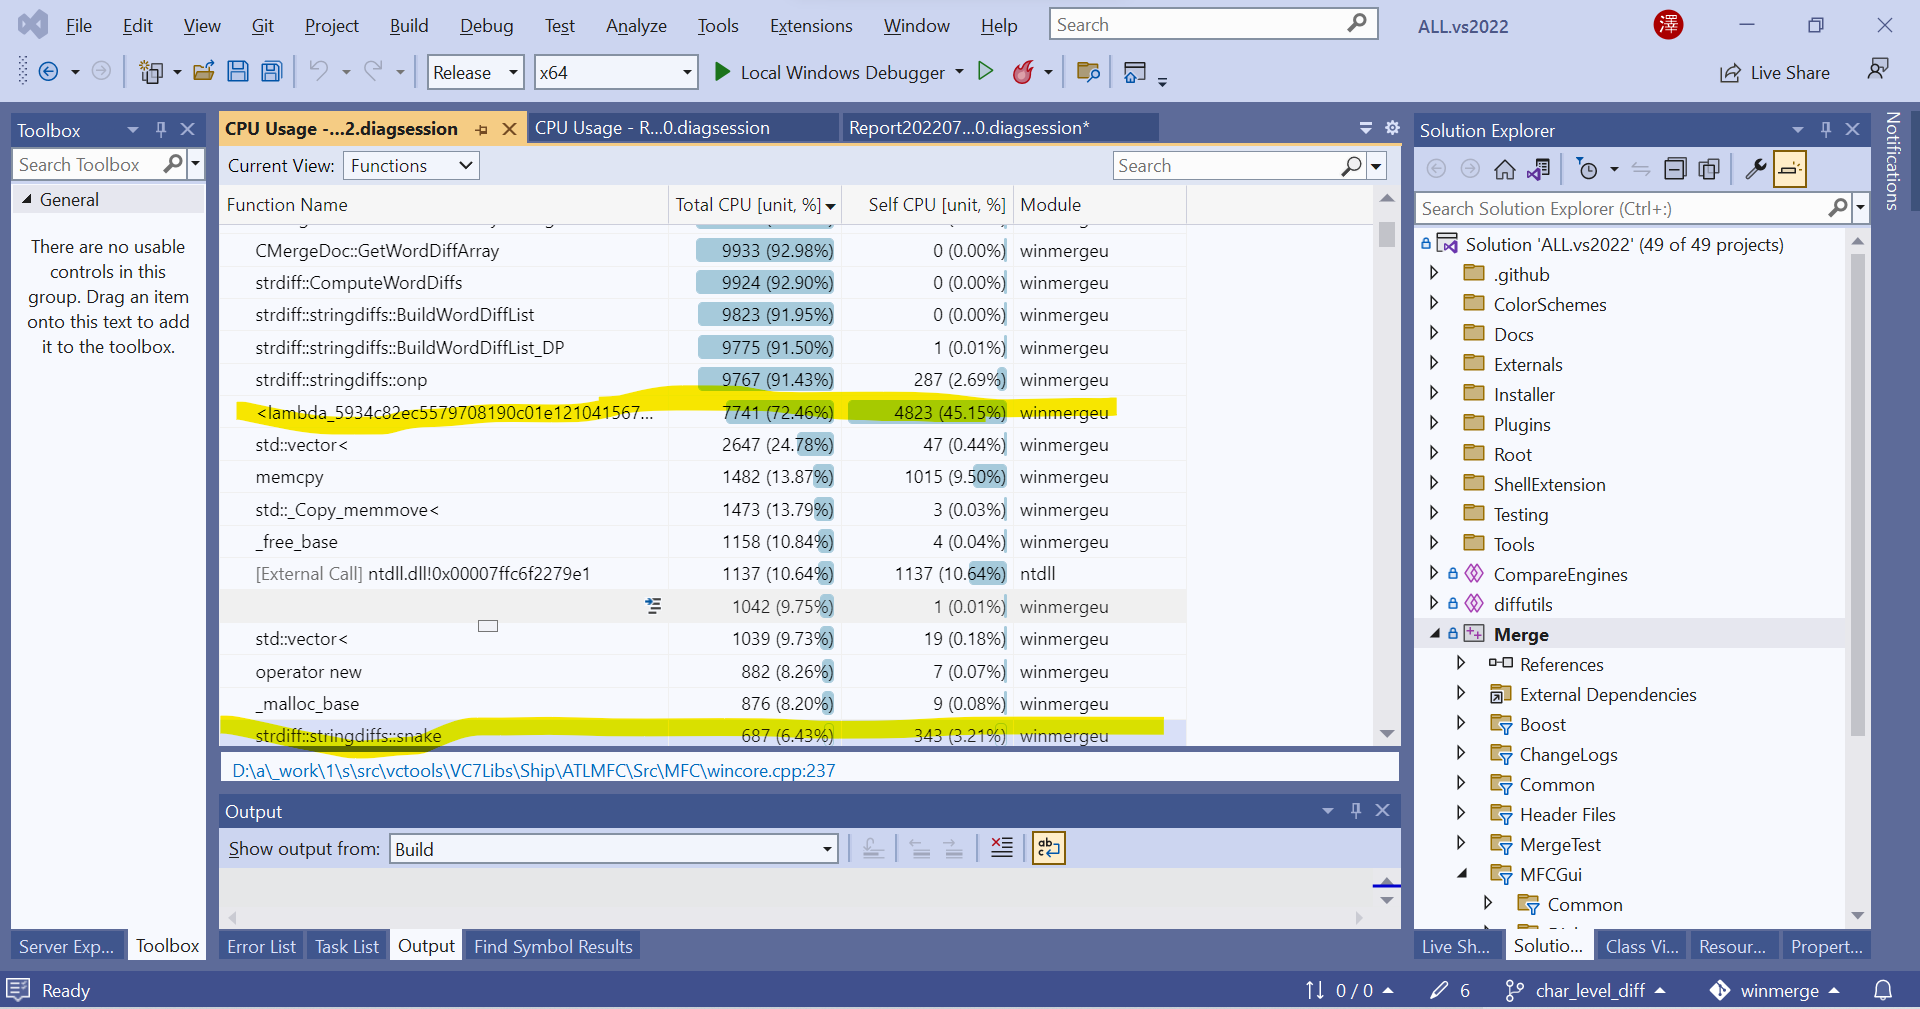Toggle word wrap in the Output pane
Image resolution: width=1920 pixels, height=1009 pixels.
[1048, 848]
